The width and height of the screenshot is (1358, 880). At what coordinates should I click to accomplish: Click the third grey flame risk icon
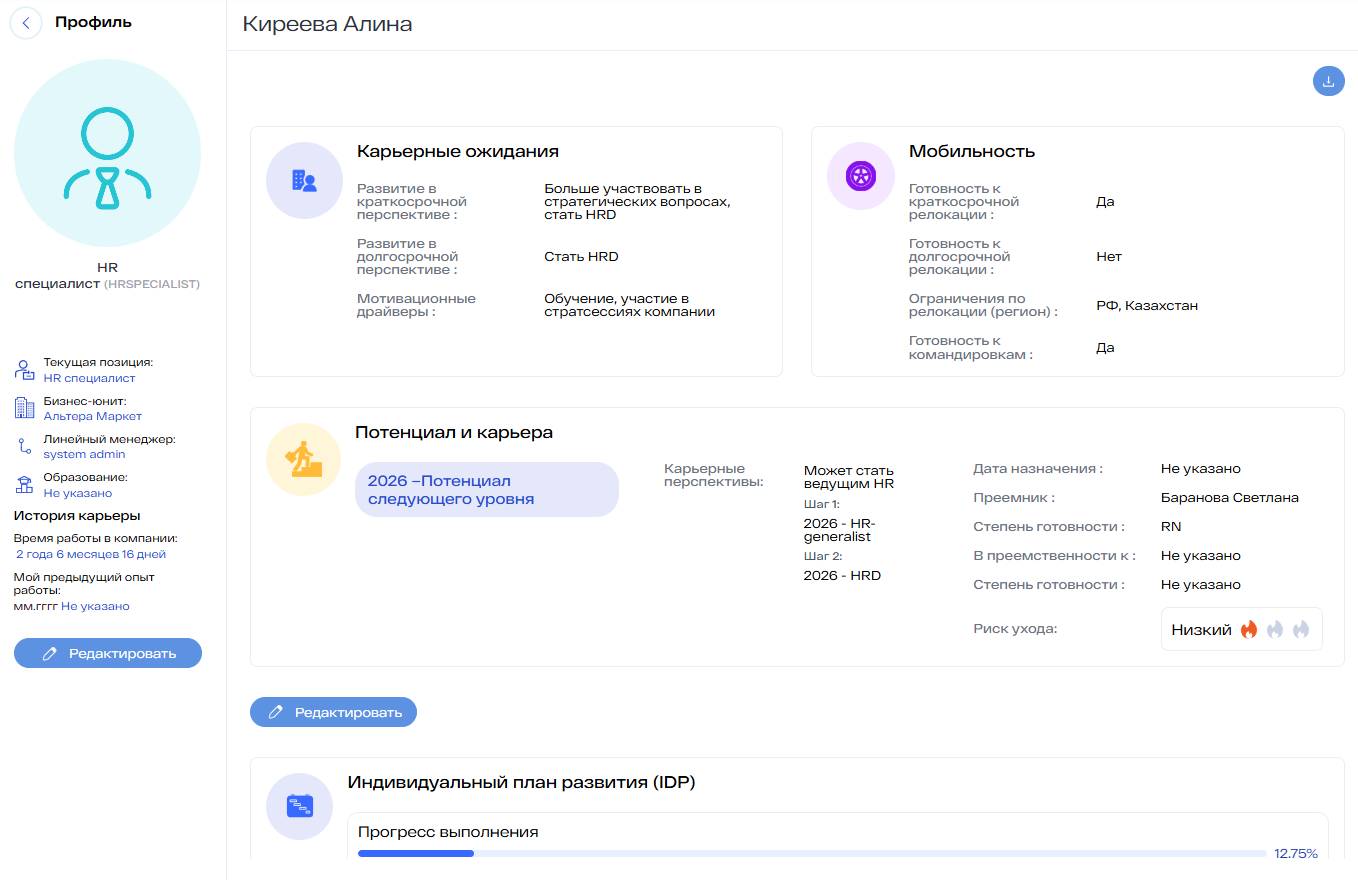[1301, 630]
